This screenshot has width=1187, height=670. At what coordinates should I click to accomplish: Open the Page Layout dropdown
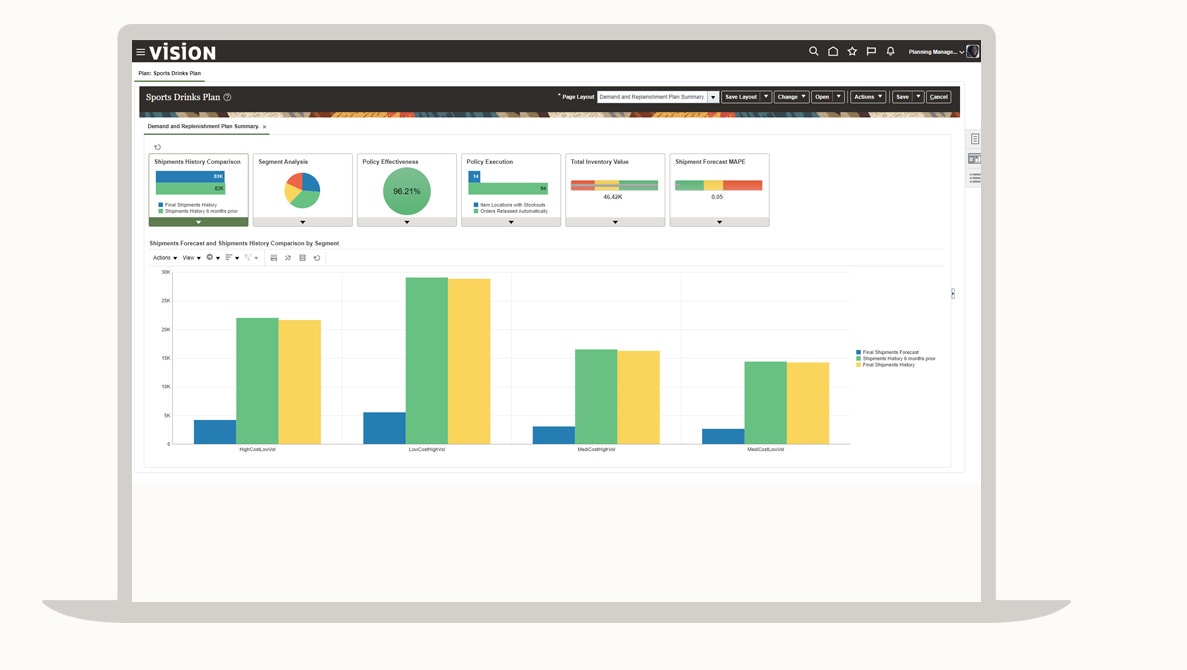pyautogui.click(x=715, y=96)
